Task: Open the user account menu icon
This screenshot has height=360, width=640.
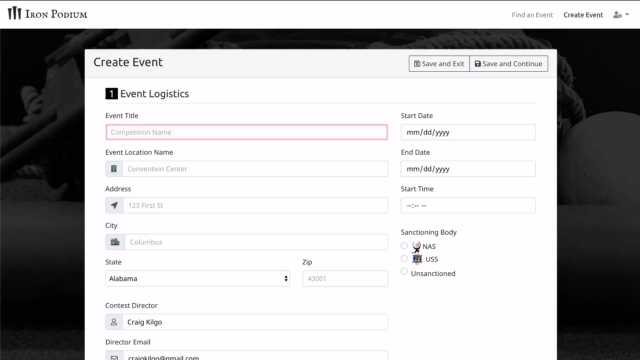Action: (x=621, y=15)
